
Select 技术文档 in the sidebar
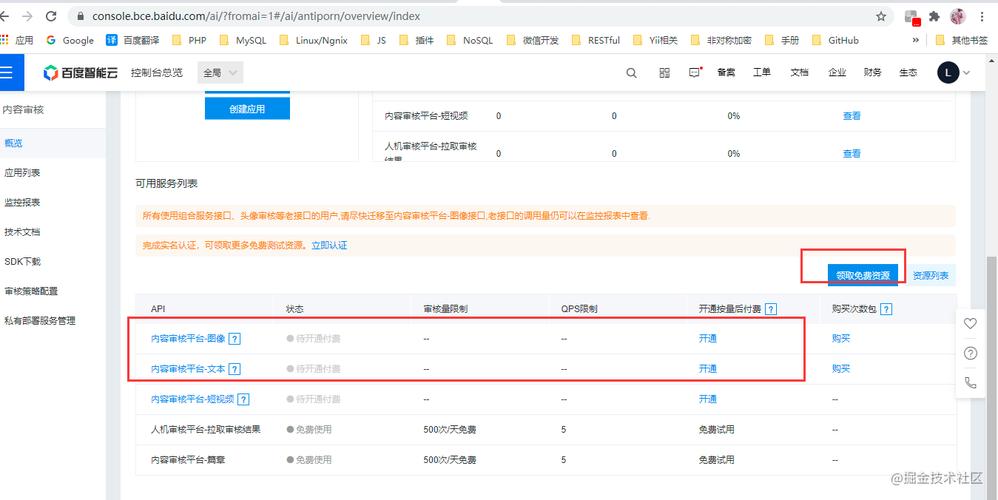coord(53,232)
